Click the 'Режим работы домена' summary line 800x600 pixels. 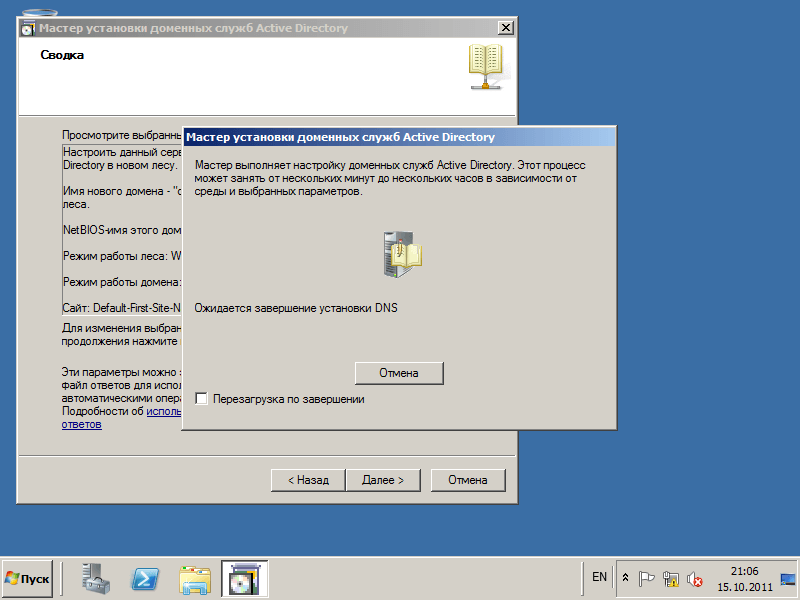121,282
